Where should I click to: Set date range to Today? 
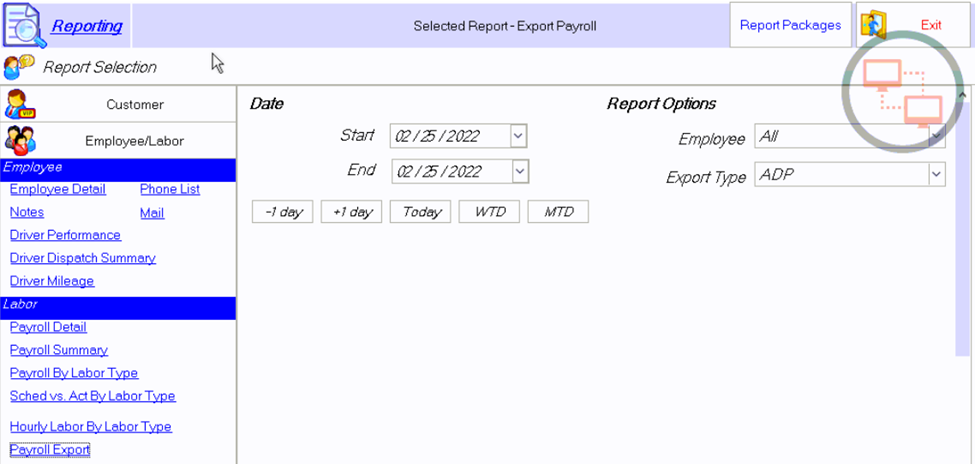click(420, 211)
